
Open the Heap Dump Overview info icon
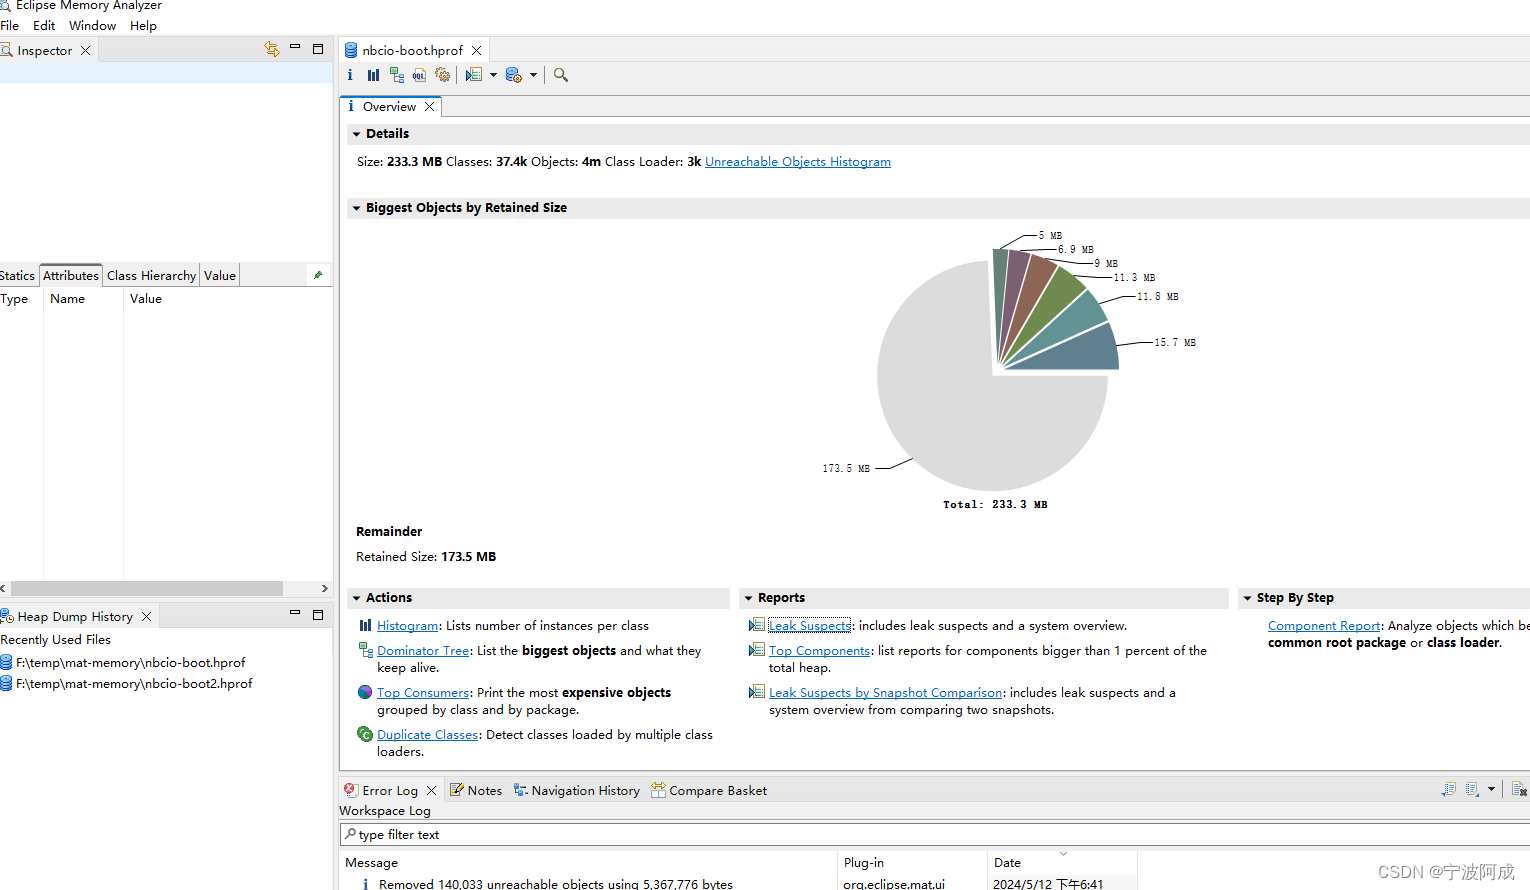click(349, 74)
